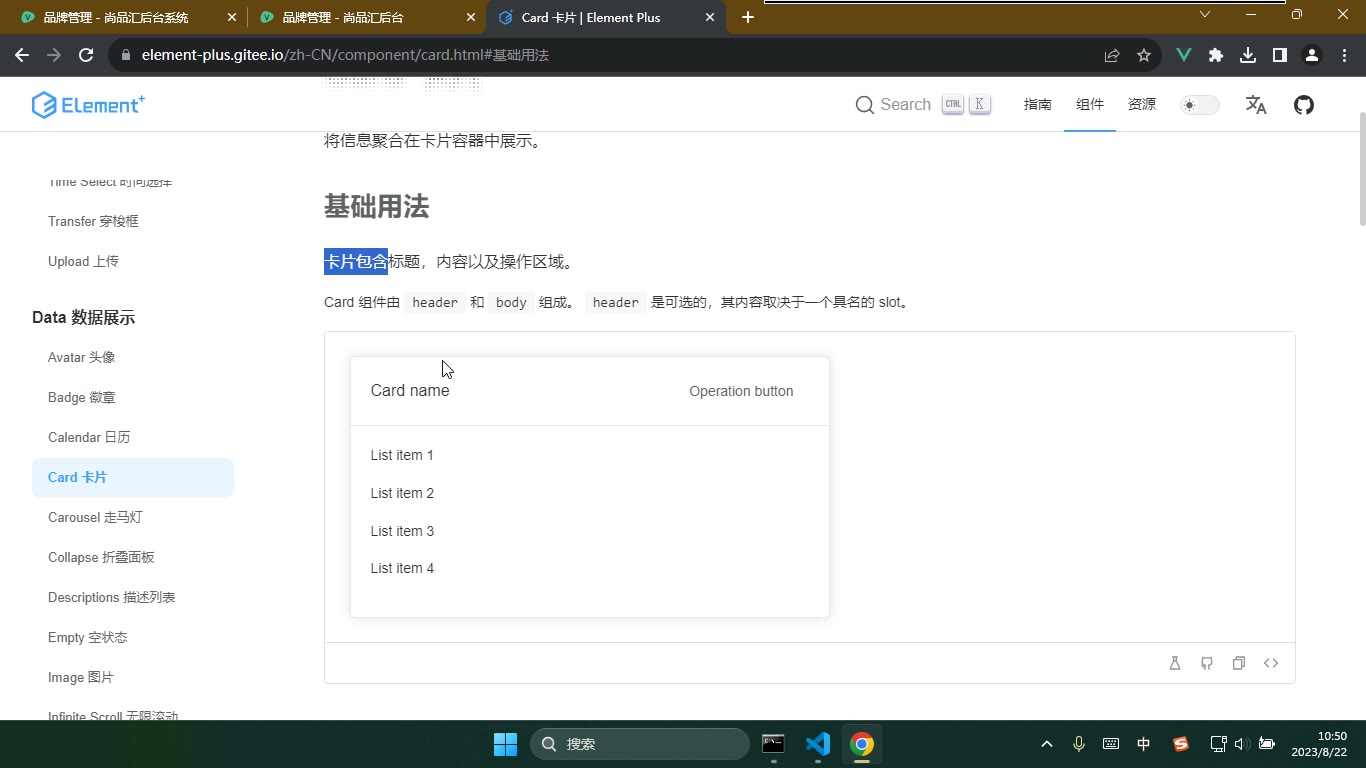Share this page from the address bar
1366x768 pixels.
[1112, 55]
